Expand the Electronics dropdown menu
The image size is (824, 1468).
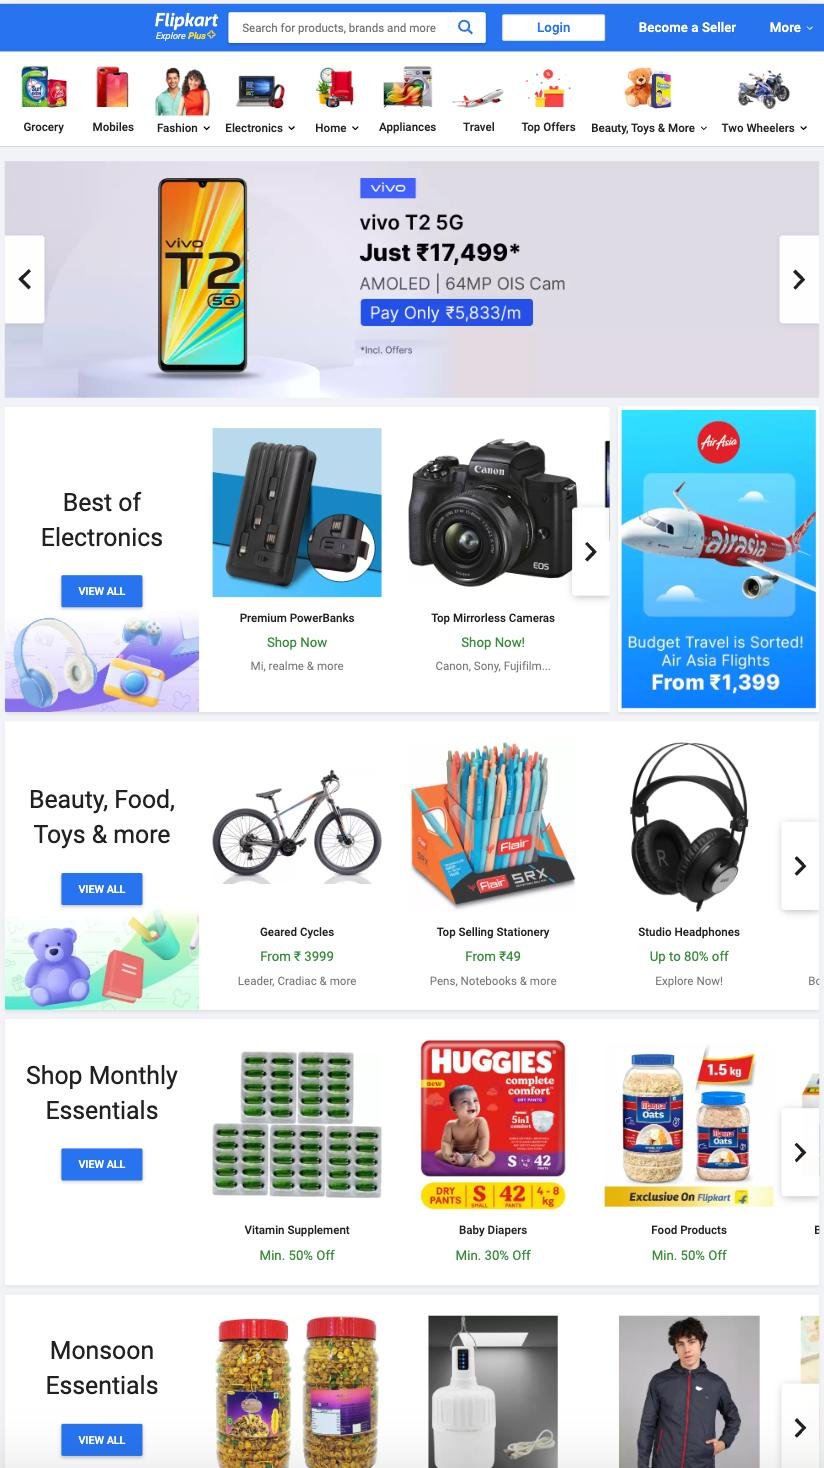260,128
